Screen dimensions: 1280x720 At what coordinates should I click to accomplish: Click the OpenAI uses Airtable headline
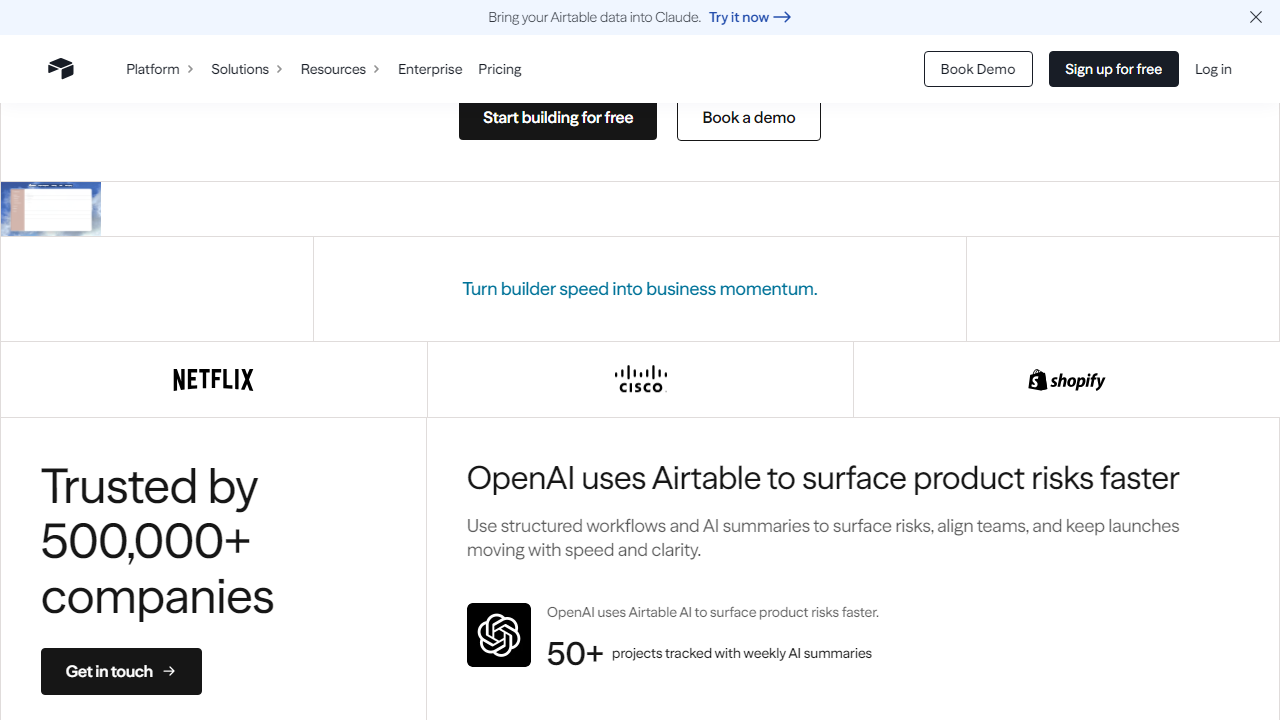[823, 478]
